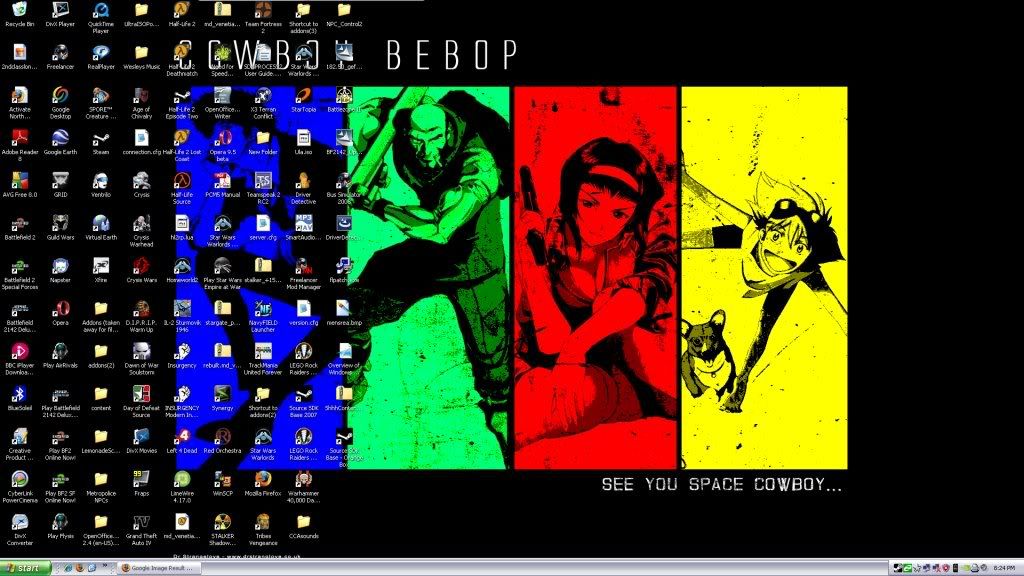This screenshot has width=1024, height=576.
Task: Switch to Google Image Result taskbar window
Action: tap(159, 568)
